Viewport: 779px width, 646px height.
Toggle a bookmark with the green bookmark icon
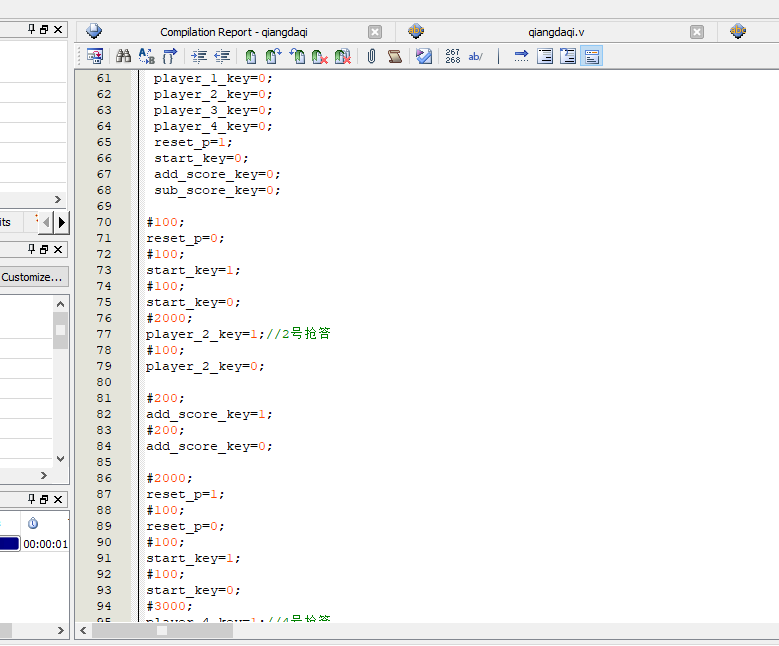click(x=251, y=57)
